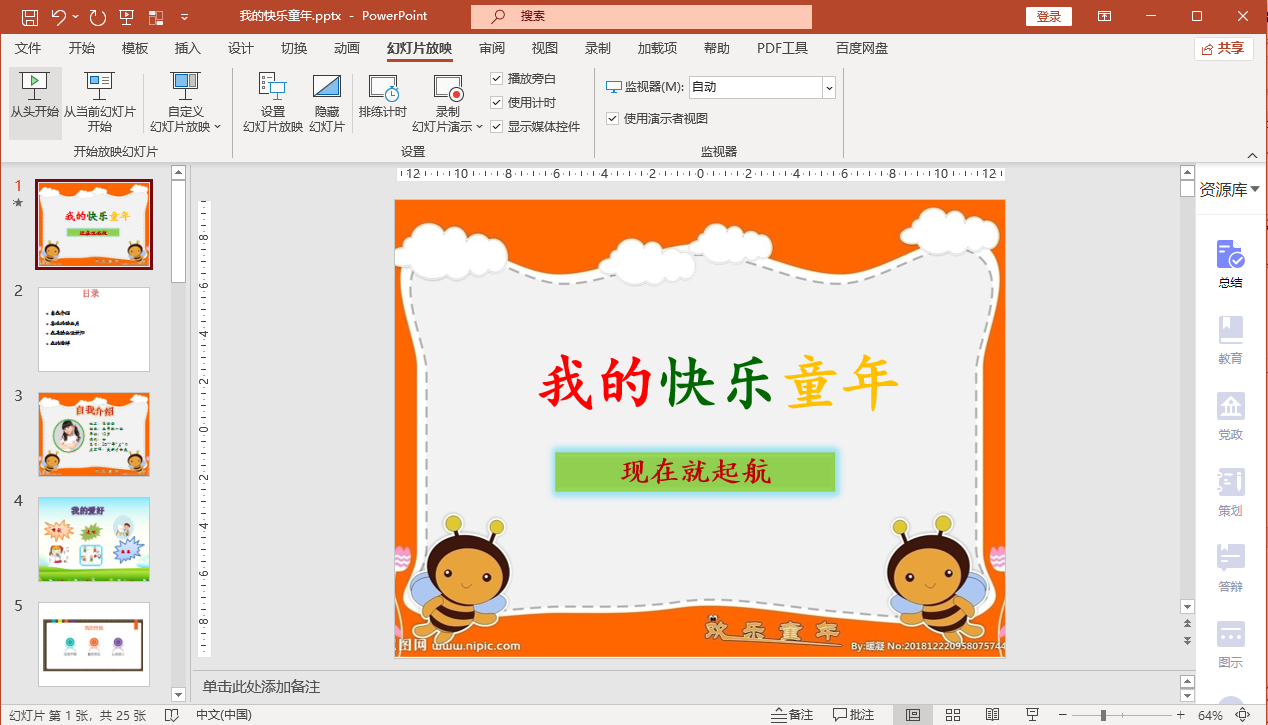Expand 录制幻灯片演示 dropdown arrow
The image size is (1268, 725).
pos(479,127)
